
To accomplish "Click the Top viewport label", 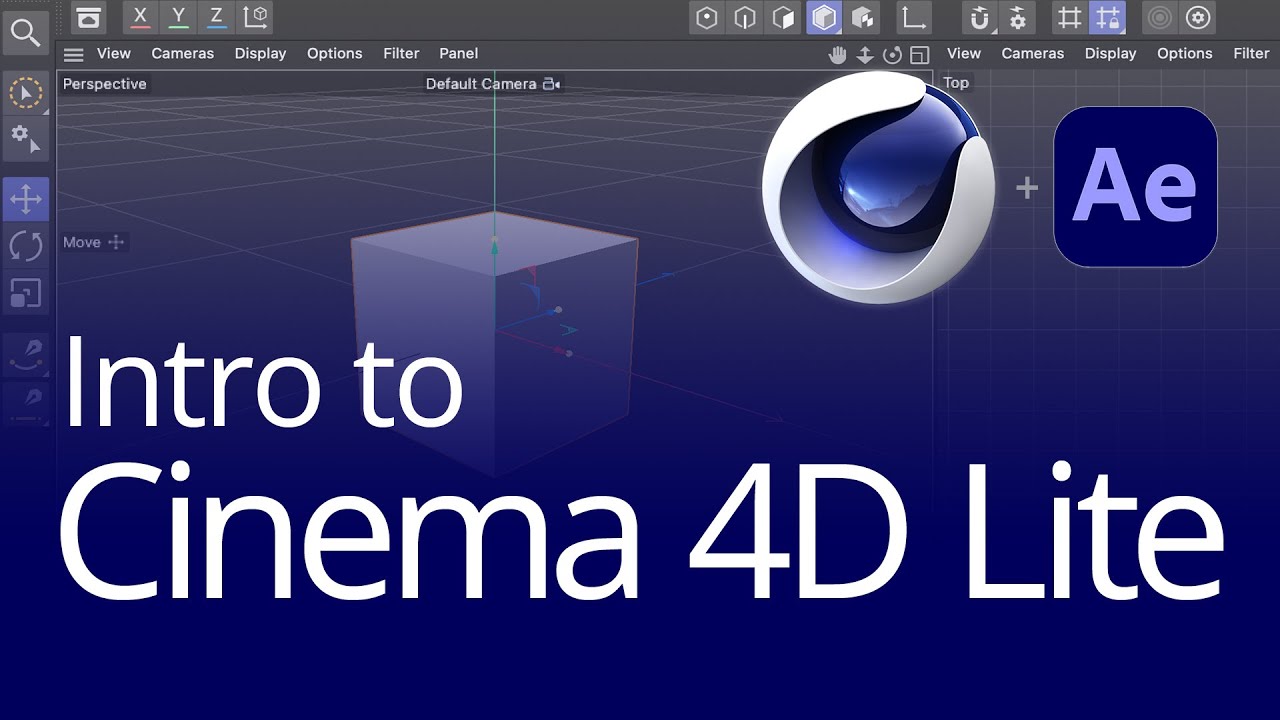I will click(x=956, y=83).
